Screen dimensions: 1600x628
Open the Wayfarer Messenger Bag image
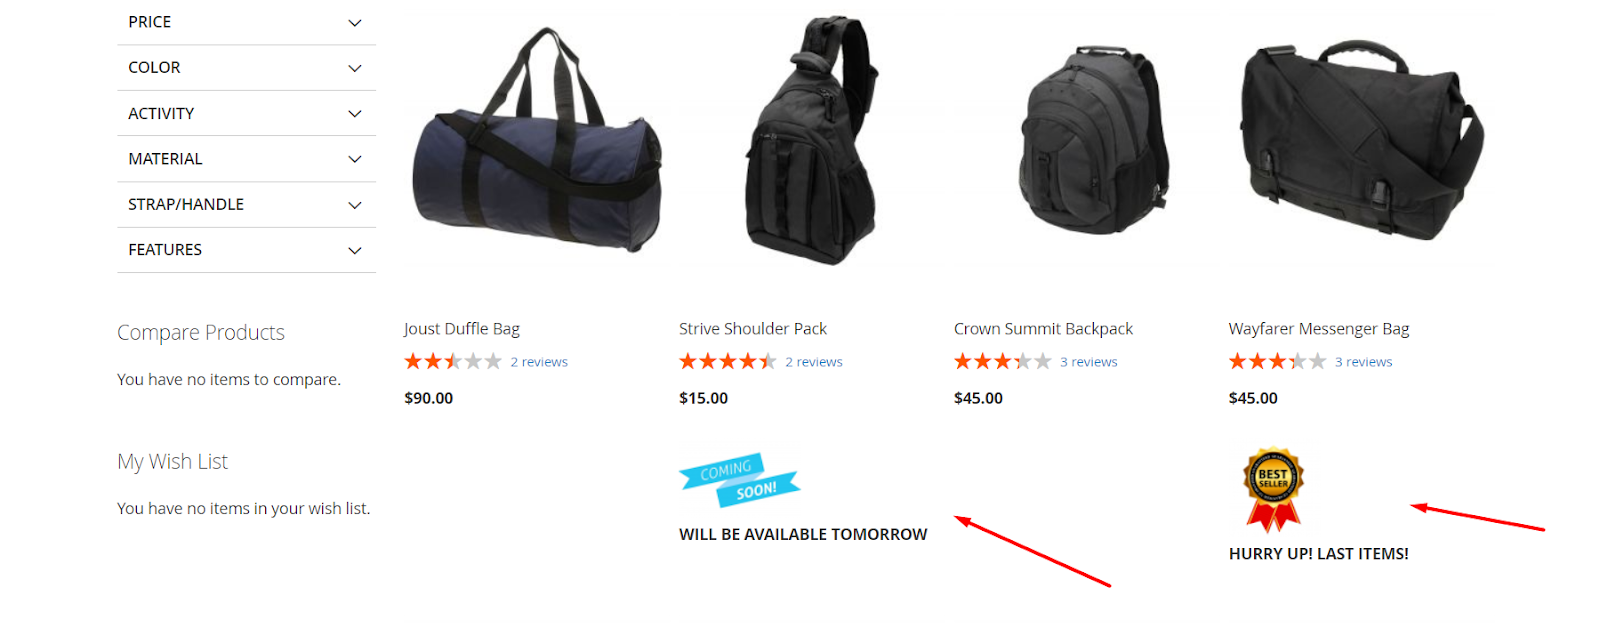1362,140
